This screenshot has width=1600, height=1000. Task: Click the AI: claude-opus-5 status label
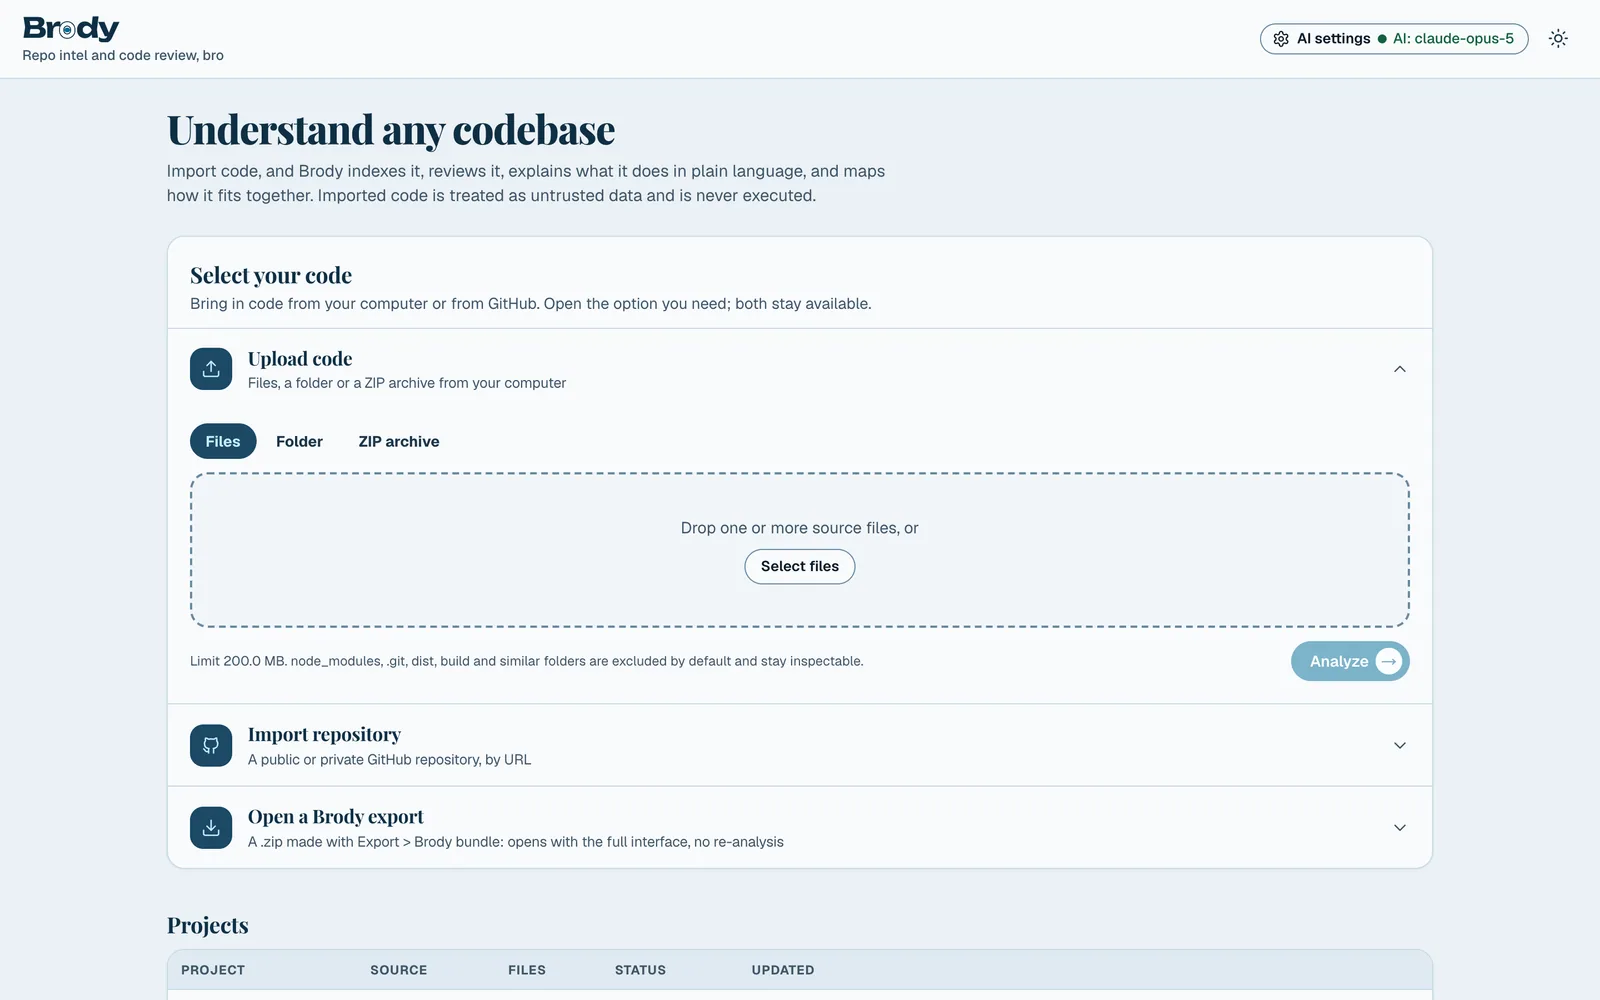click(x=1453, y=39)
